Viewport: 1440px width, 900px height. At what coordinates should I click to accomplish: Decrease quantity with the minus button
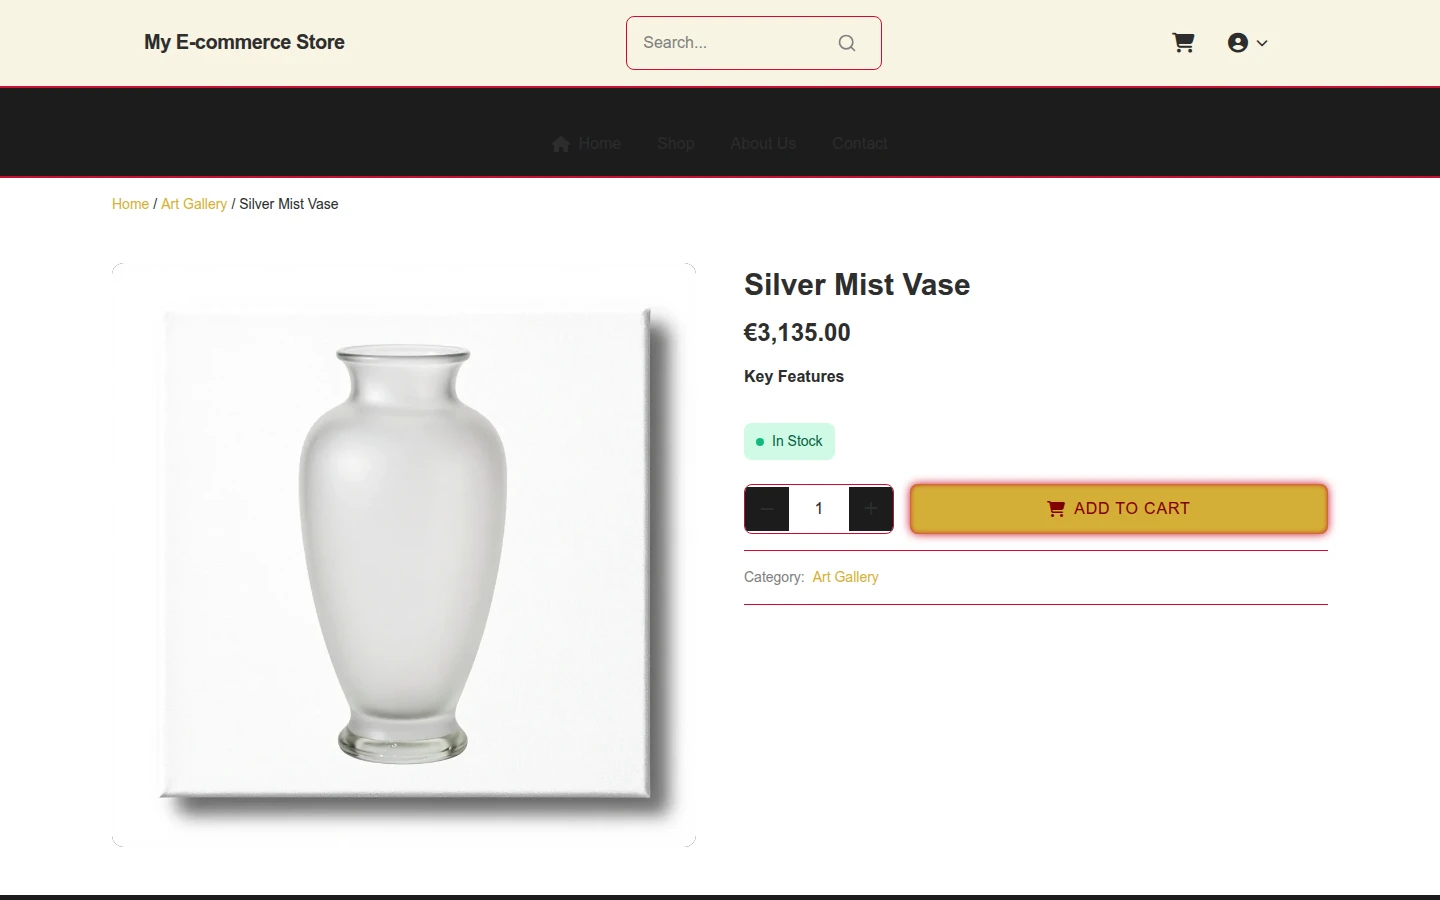click(x=767, y=509)
